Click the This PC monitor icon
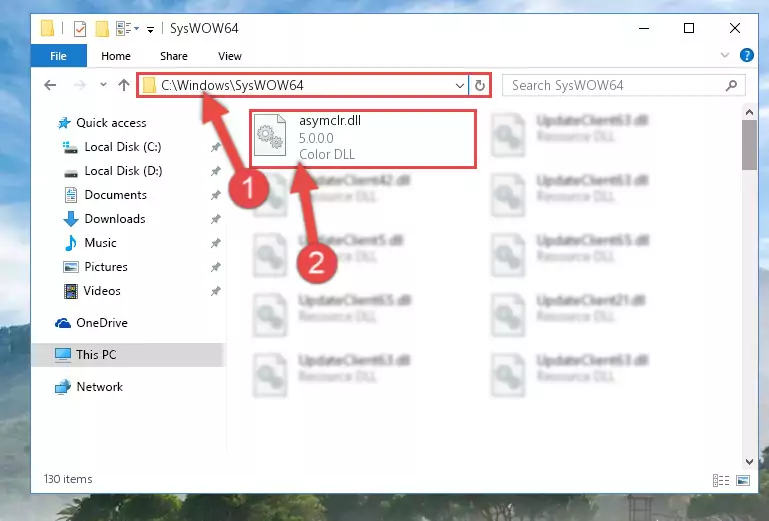This screenshot has width=769, height=521. (x=63, y=355)
